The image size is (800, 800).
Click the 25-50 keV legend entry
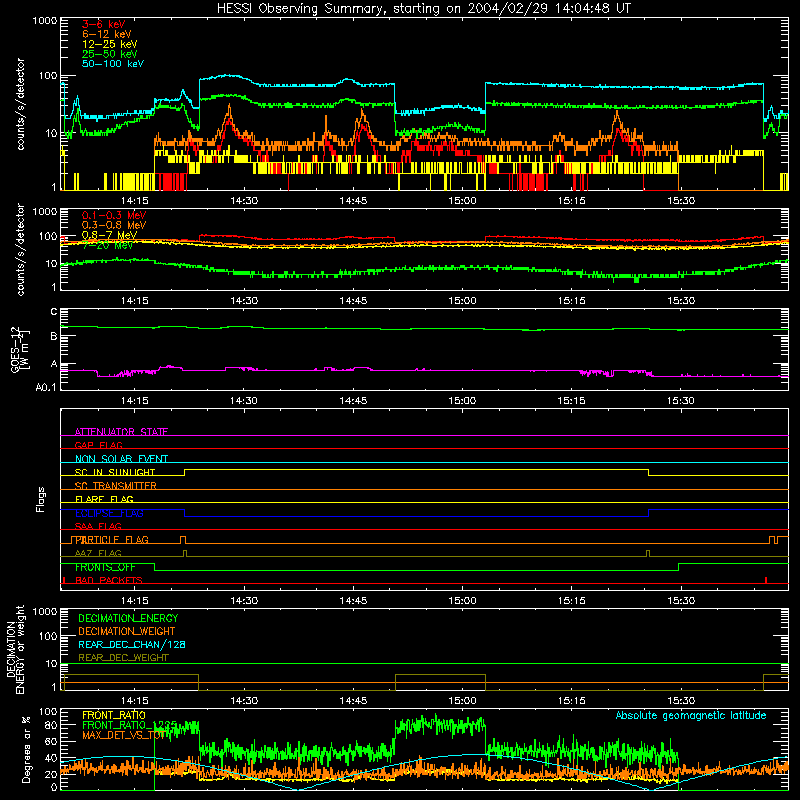110,54
